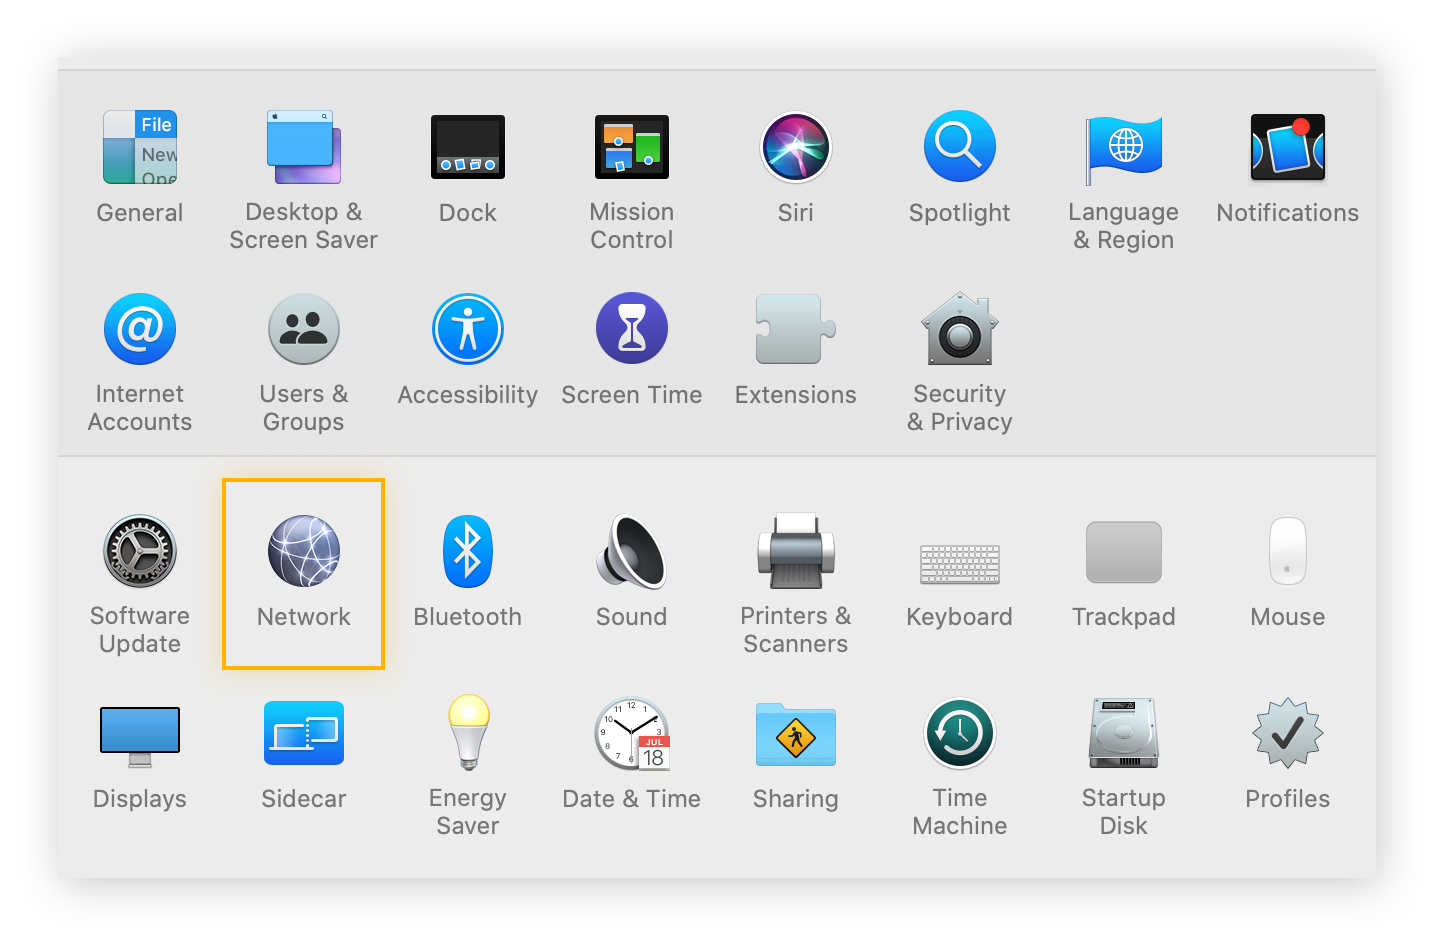Open the Sound settings pane
Image resolution: width=1437 pixels, height=942 pixels.
[631, 552]
